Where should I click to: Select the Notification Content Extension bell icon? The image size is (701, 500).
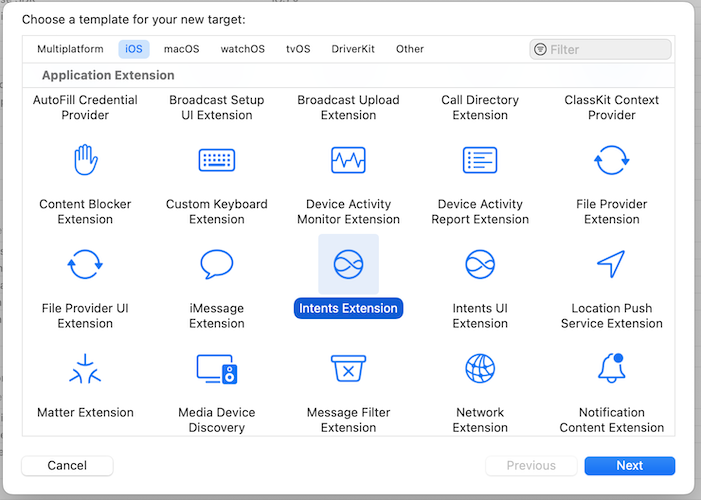(x=612, y=368)
